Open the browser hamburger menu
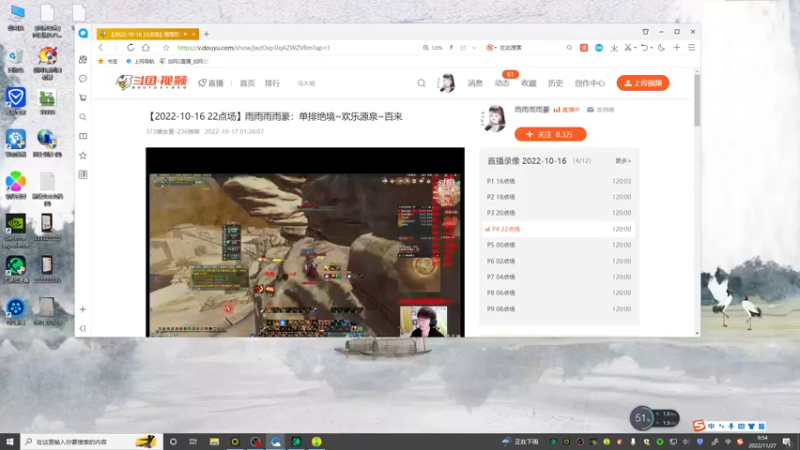The height and width of the screenshot is (450, 800). pos(691,47)
